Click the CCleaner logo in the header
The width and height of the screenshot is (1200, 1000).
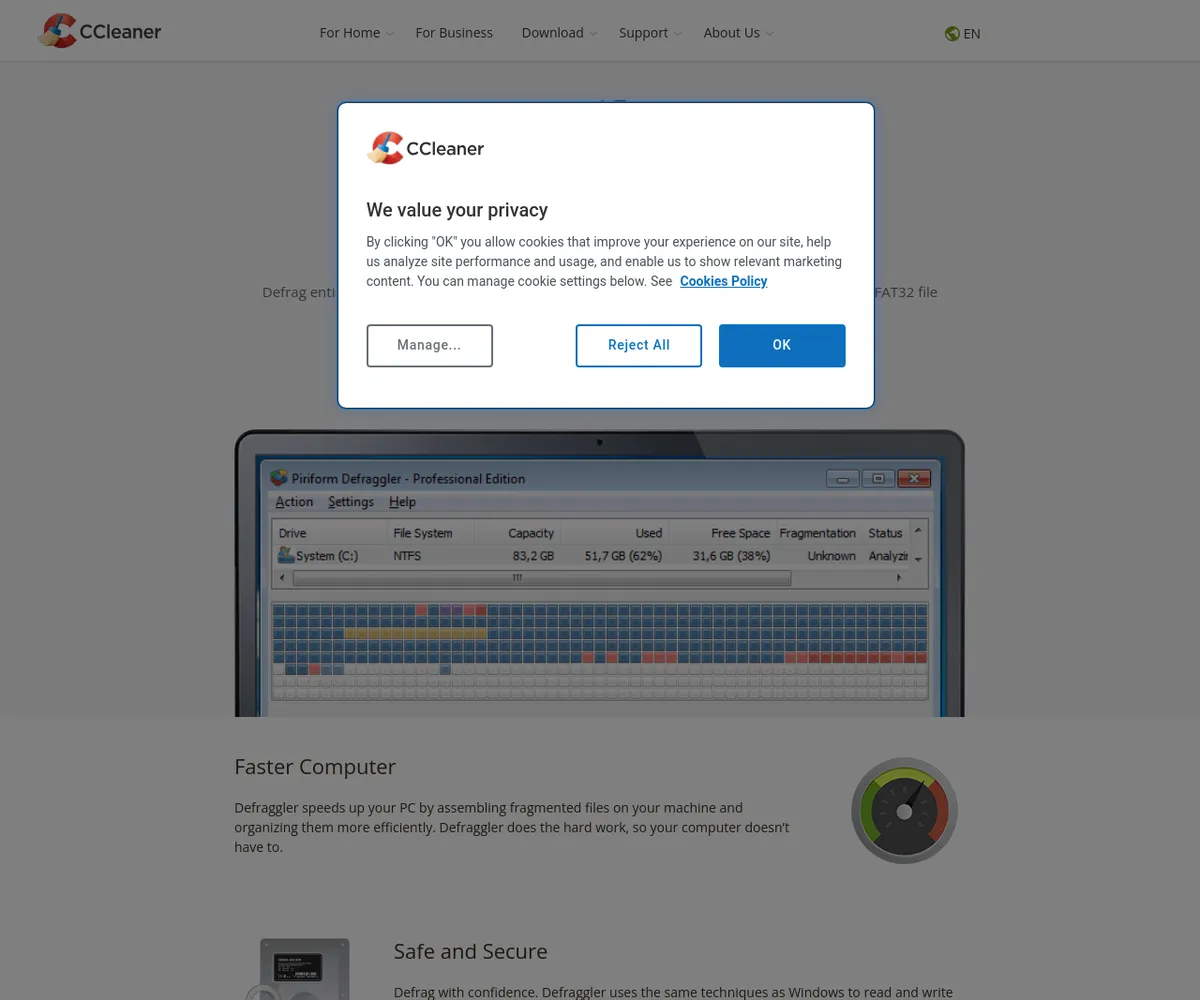tap(100, 32)
